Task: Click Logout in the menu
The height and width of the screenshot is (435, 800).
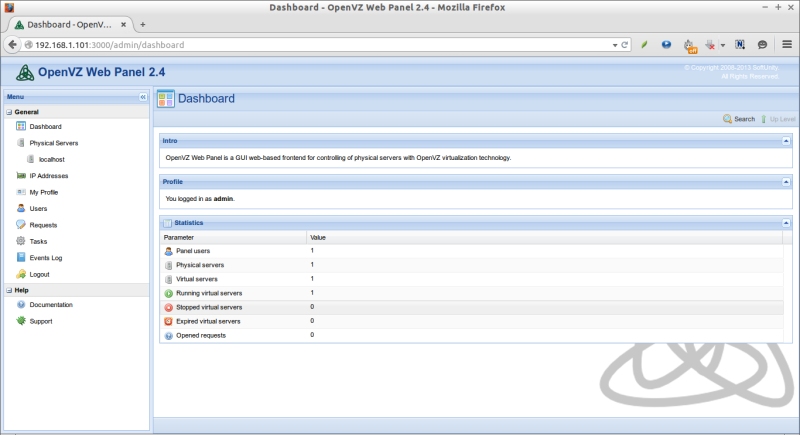Action: click(x=39, y=274)
